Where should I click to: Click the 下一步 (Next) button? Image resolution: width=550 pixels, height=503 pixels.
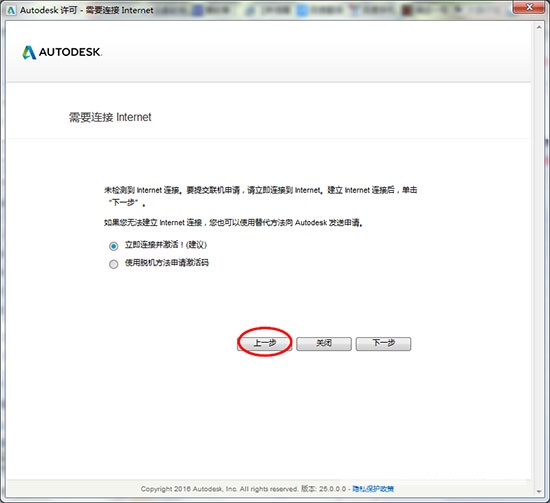[x=383, y=343]
